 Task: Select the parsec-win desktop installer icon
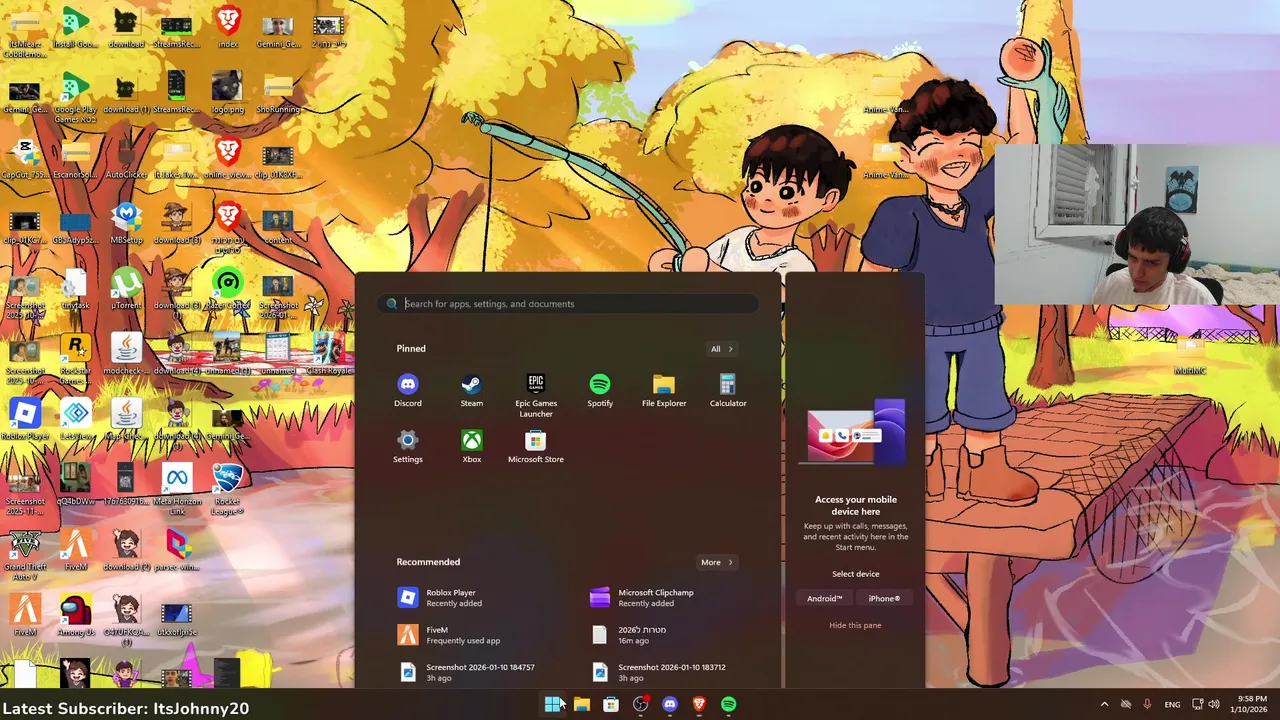[177, 551]
